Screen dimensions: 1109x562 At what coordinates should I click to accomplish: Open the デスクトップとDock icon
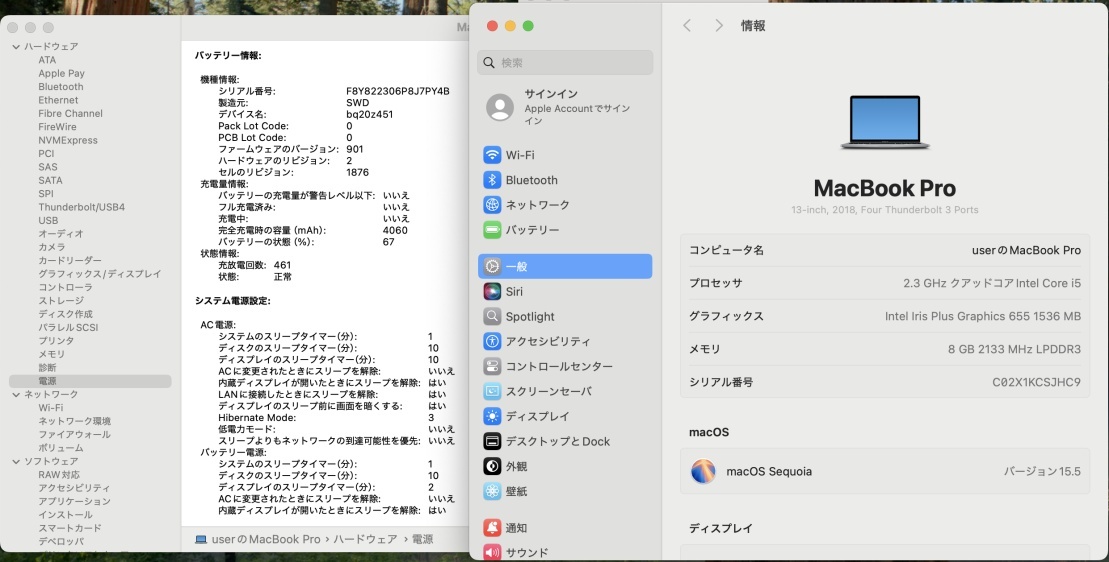click(x=492, y=441)
